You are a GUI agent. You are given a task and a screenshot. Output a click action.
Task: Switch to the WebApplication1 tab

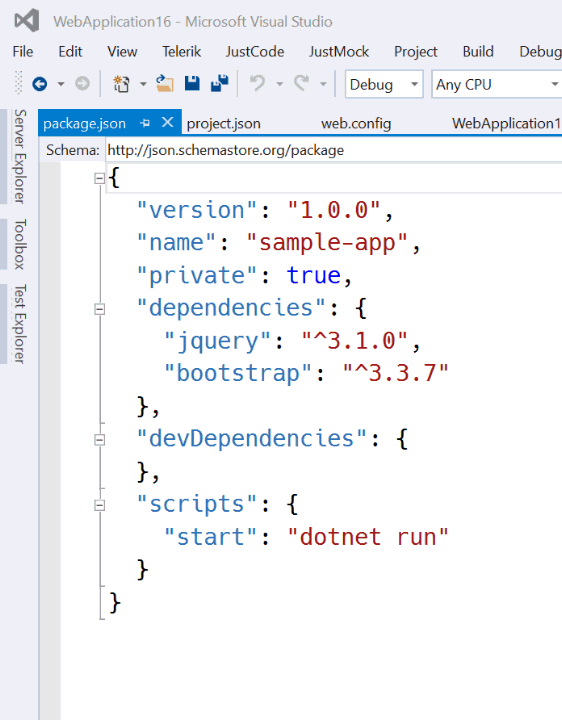(506, 123)
